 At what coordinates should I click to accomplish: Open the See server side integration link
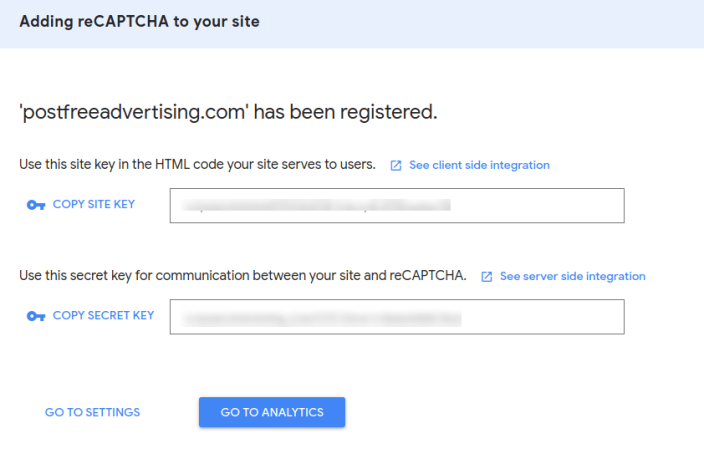click(x=572, y=277)
